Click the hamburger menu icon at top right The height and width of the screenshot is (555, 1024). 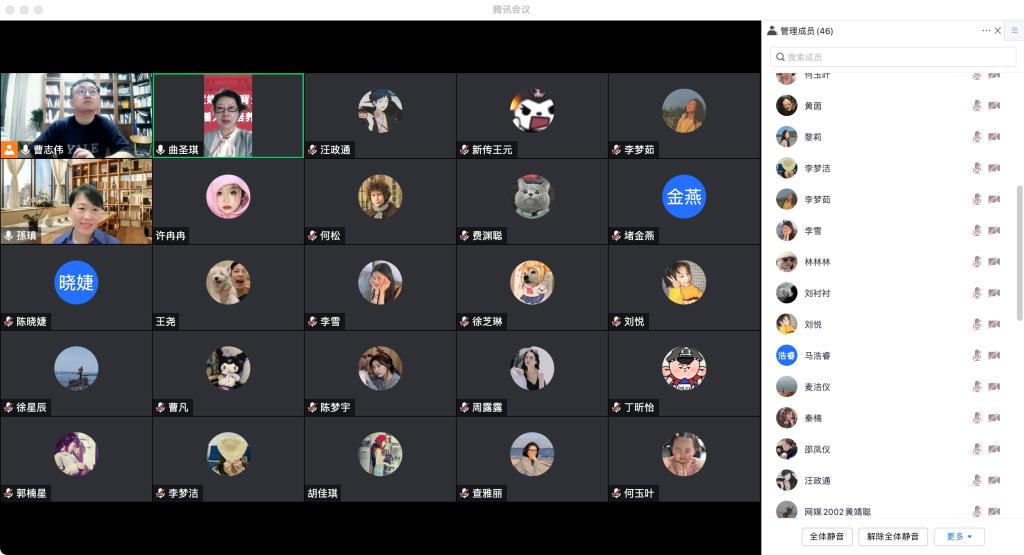click(x=1014, y=31)
